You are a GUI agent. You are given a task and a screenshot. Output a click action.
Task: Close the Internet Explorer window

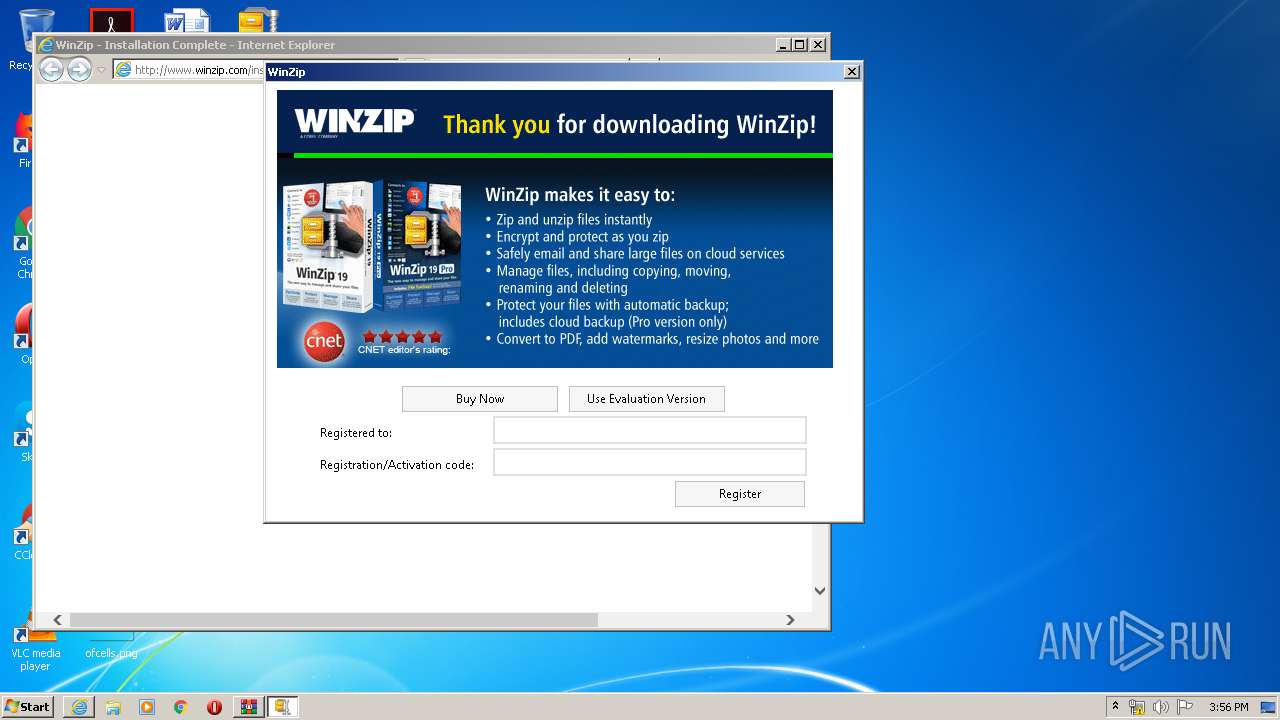click(817, 45)
